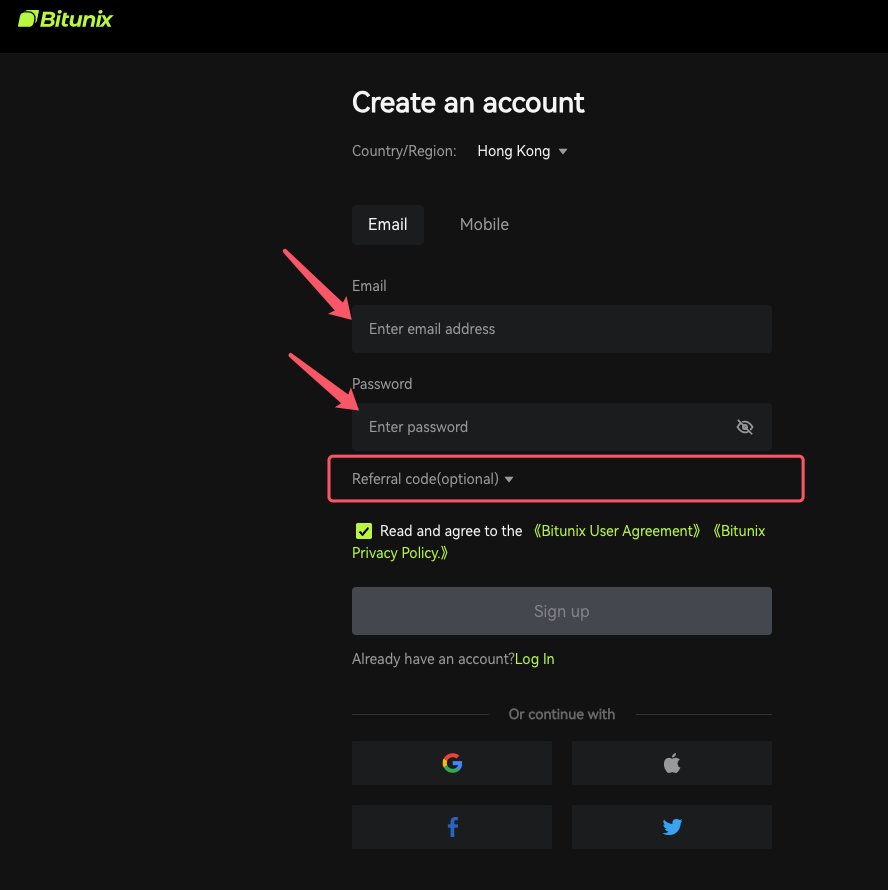
Task: Switch to the Email tab
Action: [388, 225]
